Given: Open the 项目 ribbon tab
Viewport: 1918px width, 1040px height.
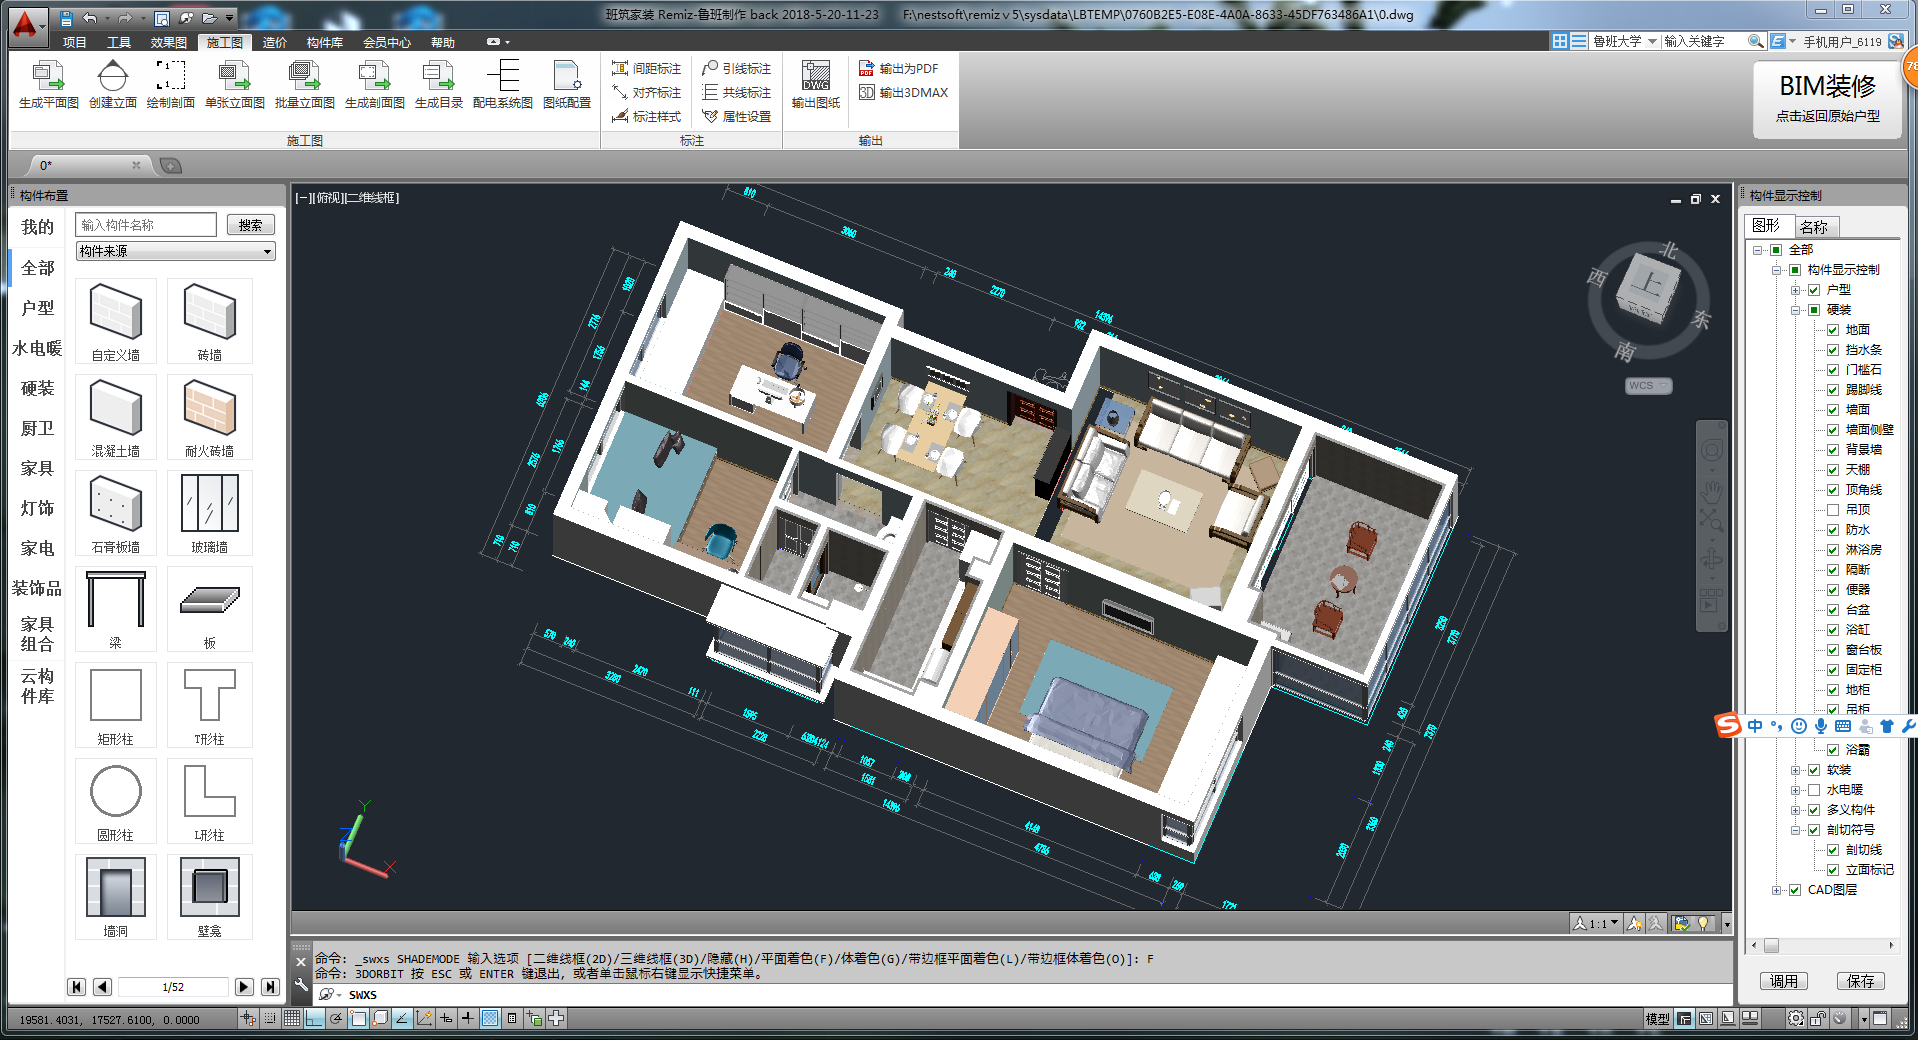Looking at the screenshot, I should coord(74,42).
